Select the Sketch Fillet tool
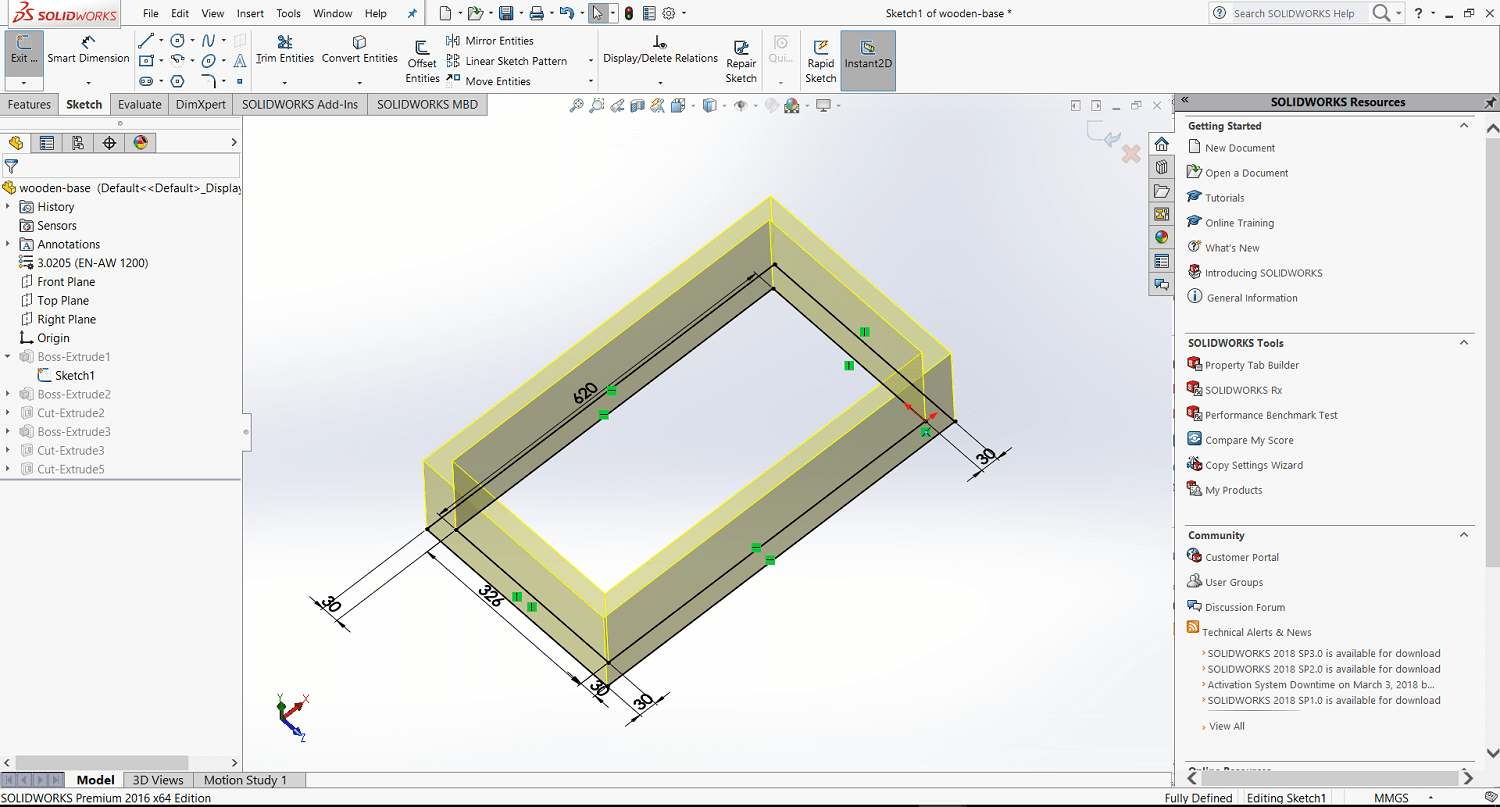Viewport: 1500px width, 807px height. pyautogui.click(x=208, y=81)
